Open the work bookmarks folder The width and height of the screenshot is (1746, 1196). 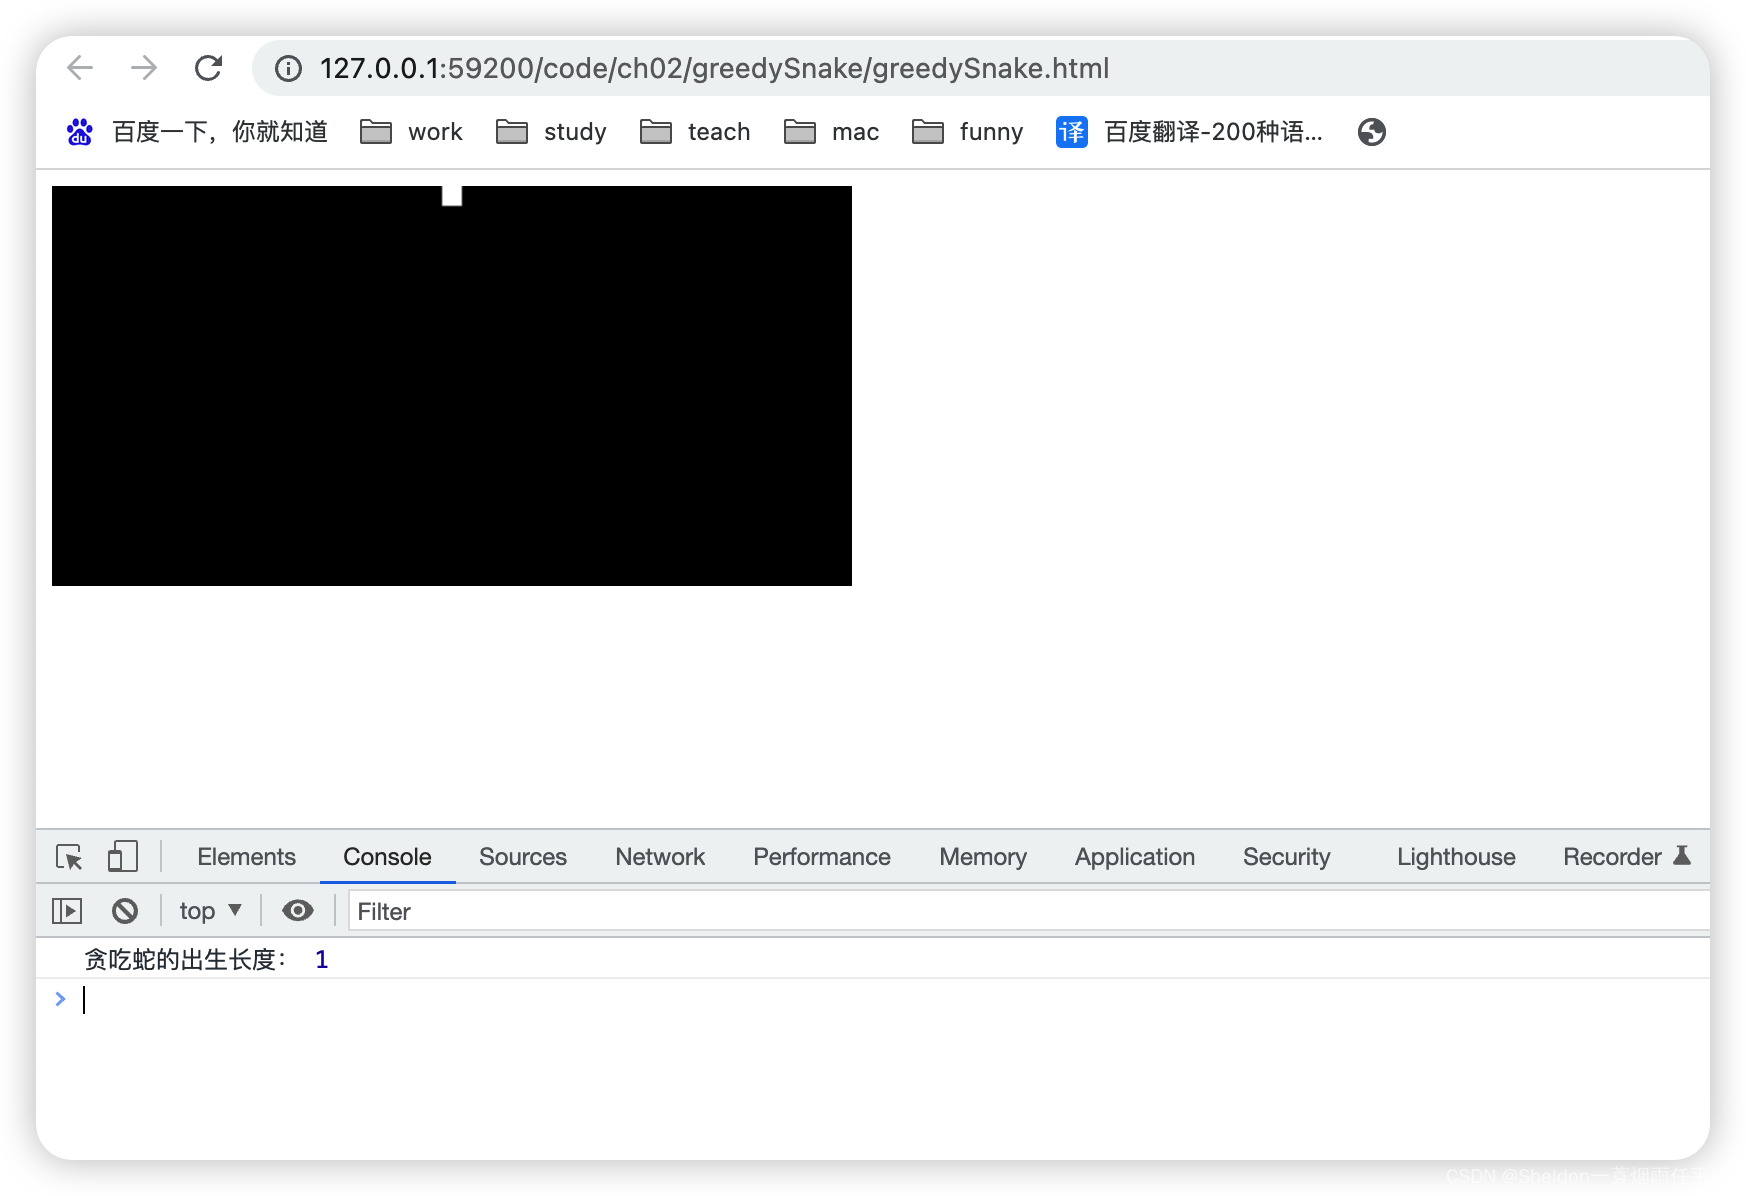[411, 132]
